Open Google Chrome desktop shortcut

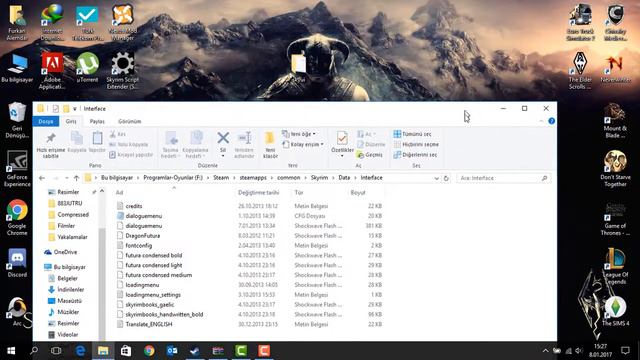[17, 217]
